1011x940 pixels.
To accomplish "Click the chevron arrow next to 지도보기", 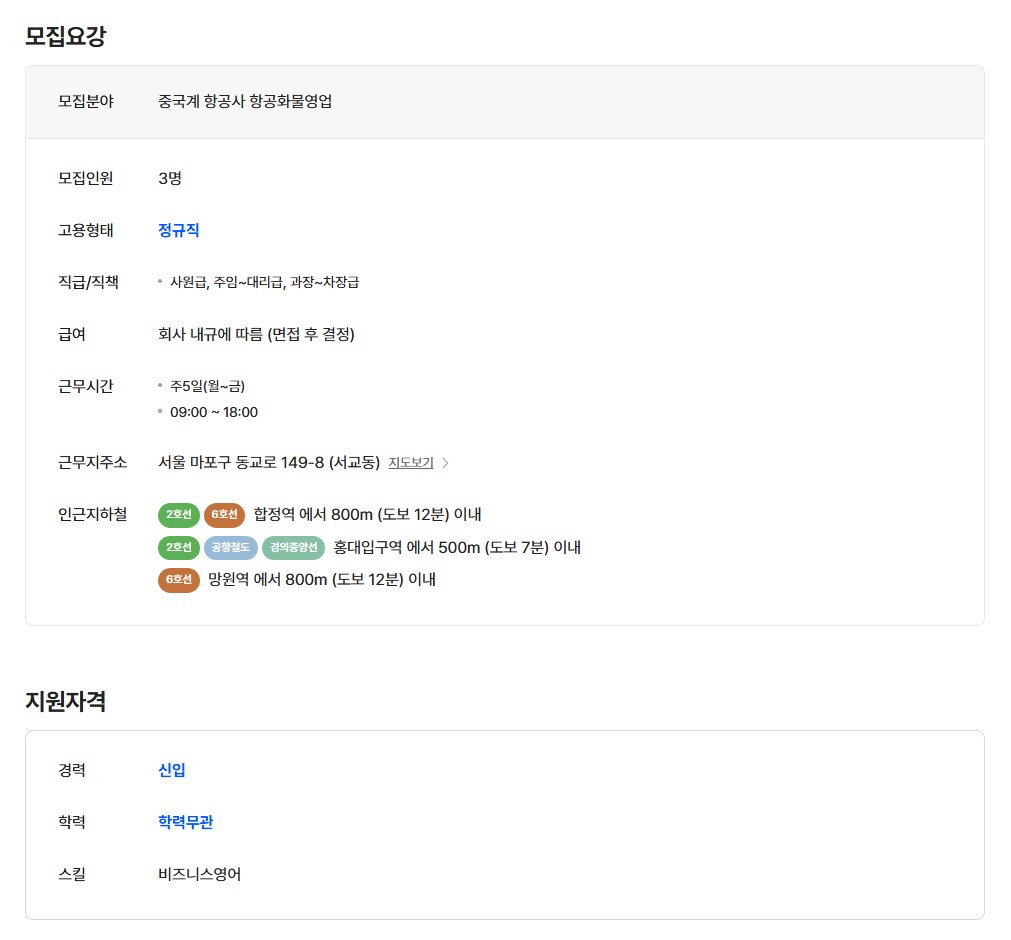I will (x=446, y=463).
